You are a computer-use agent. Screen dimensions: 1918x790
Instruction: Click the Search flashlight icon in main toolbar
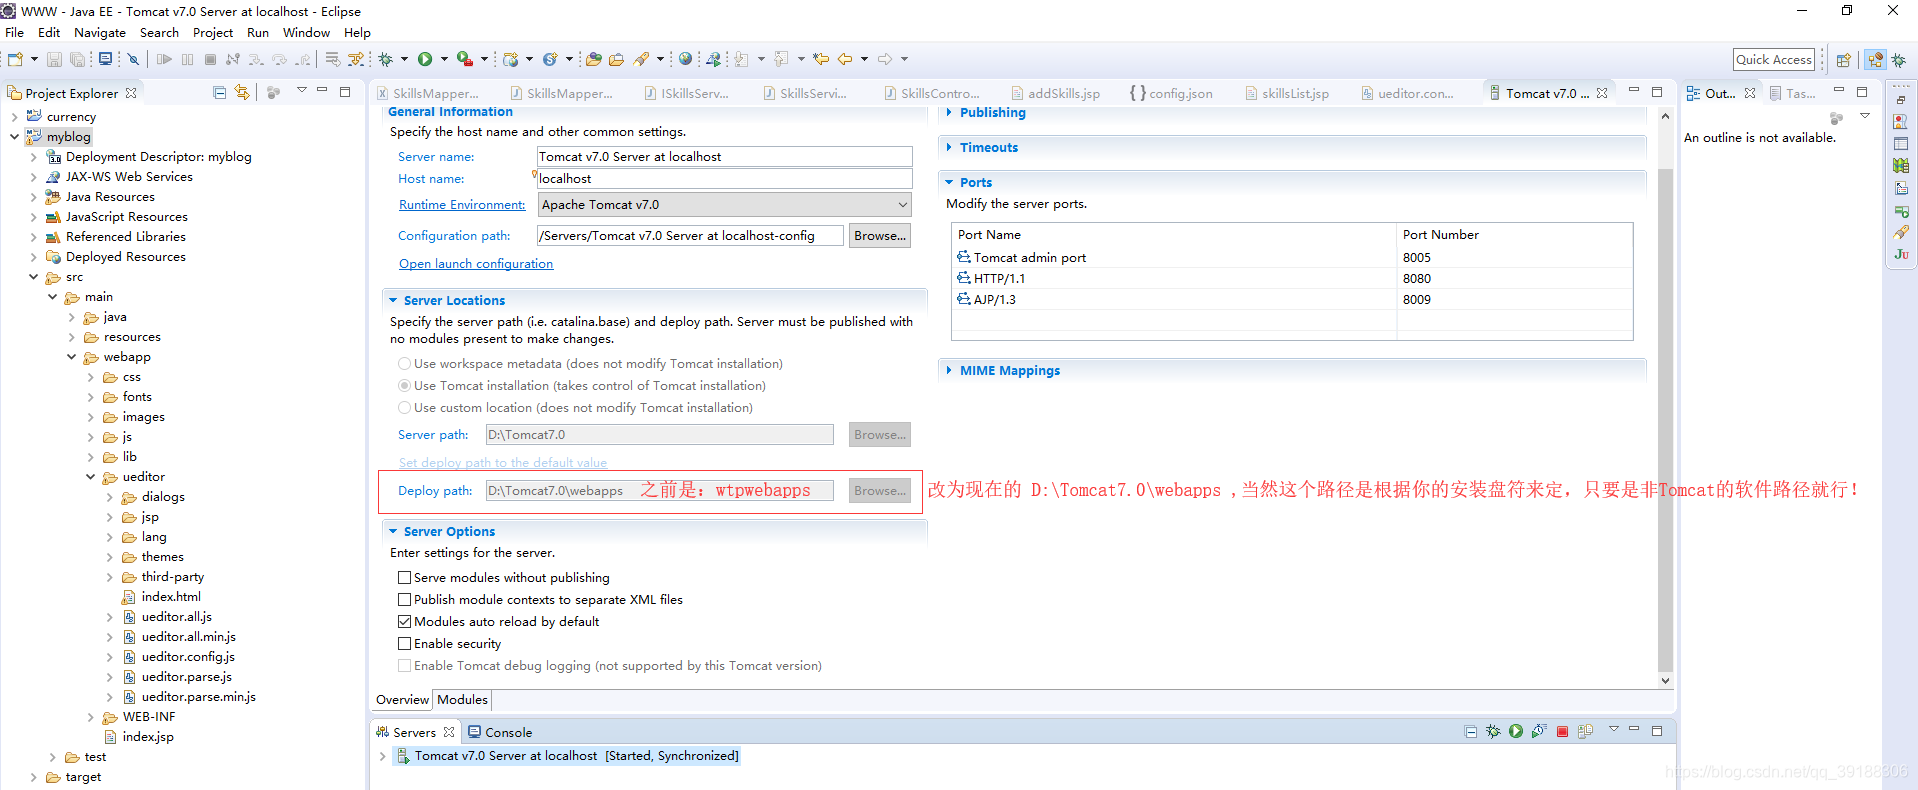click(641, 59)
